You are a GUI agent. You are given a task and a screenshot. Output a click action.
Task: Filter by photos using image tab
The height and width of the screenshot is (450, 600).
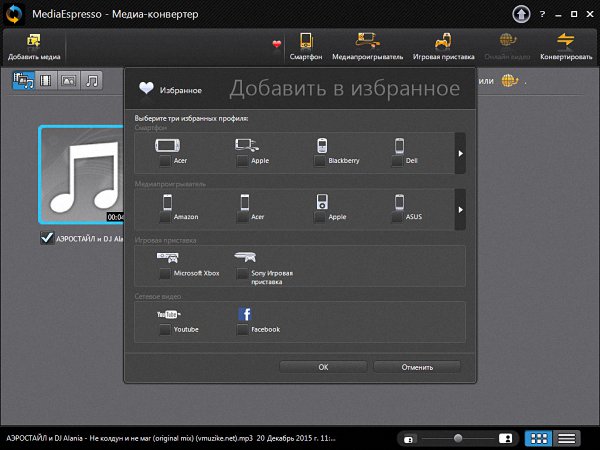click(68, 81)
